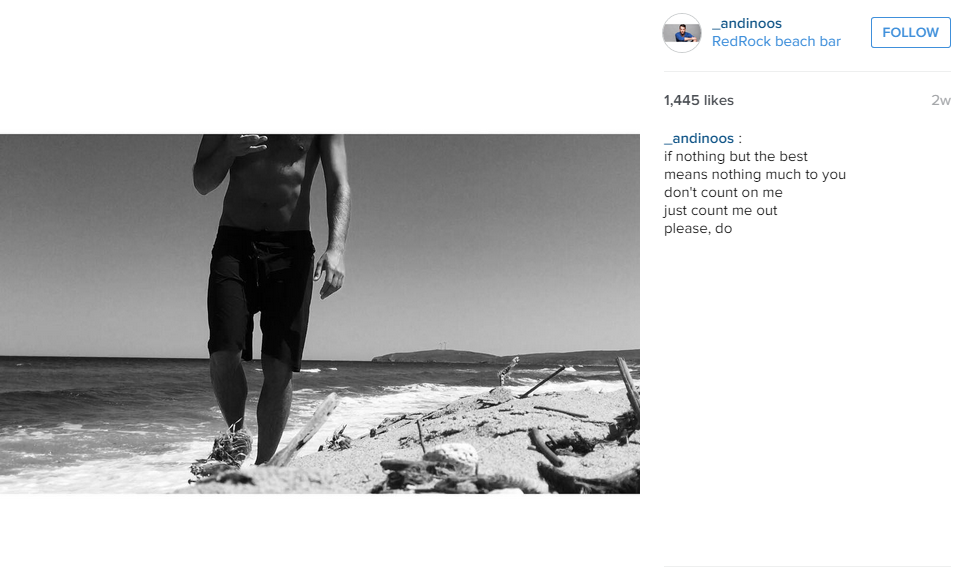Open _andinoos username in the caption

coord(699,138)
